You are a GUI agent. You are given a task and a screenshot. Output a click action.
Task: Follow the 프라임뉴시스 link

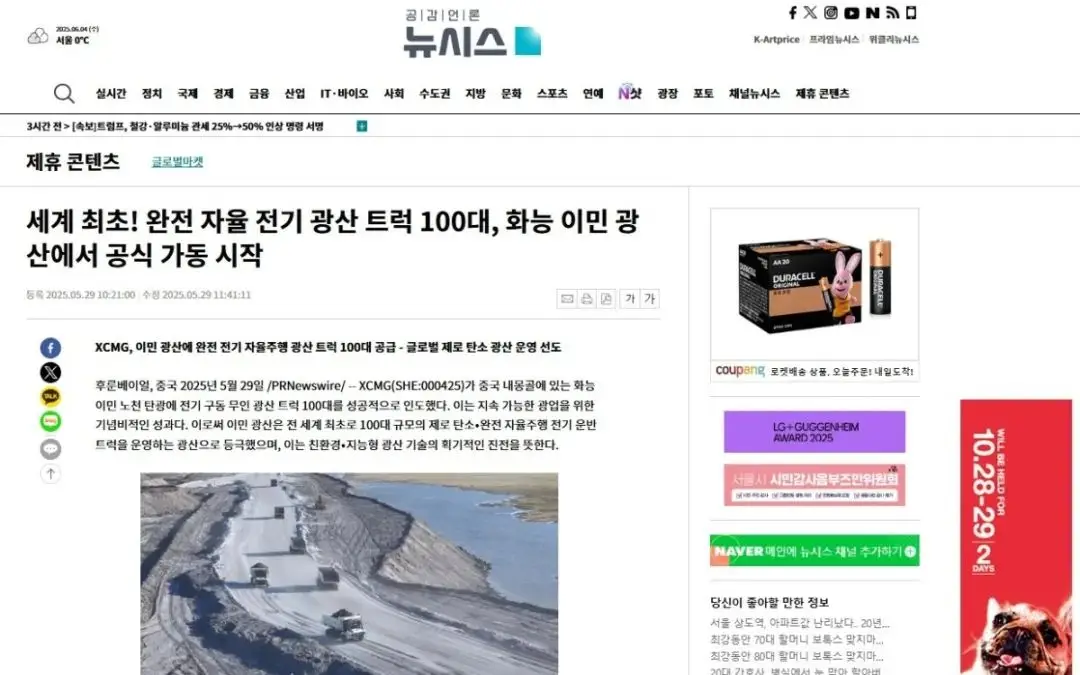point(834,39)
